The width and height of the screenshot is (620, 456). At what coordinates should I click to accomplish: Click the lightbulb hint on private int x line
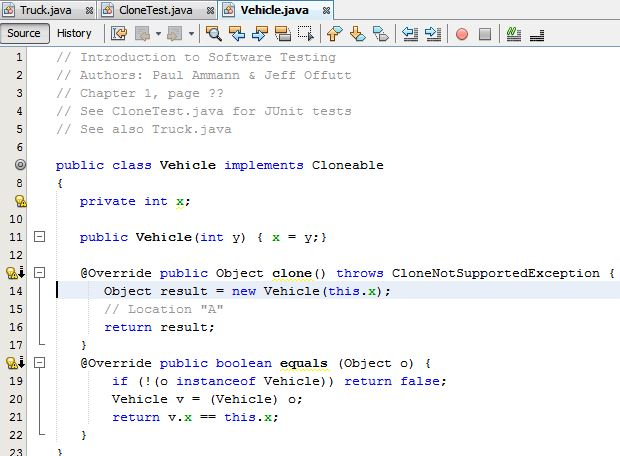point(20,201)
